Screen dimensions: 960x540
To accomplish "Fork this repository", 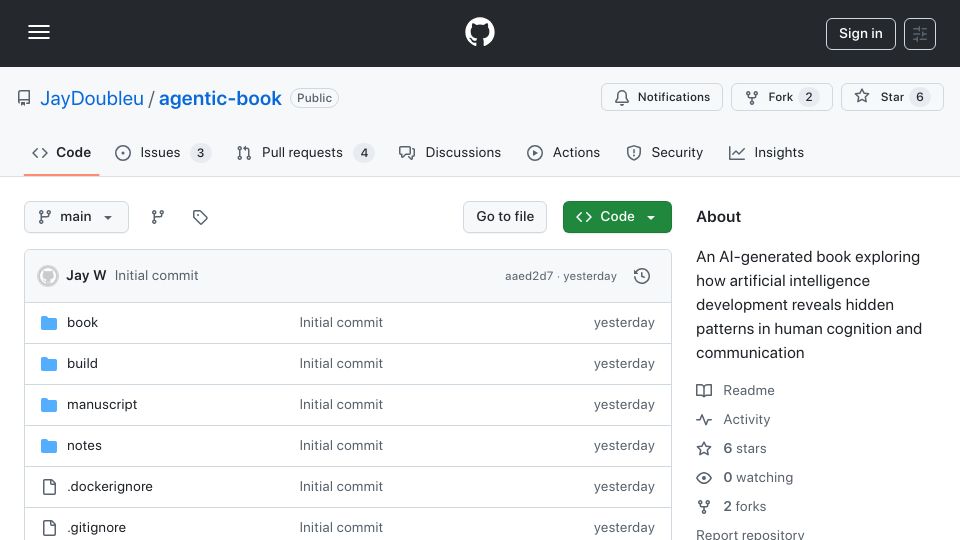I will (781, 97).
